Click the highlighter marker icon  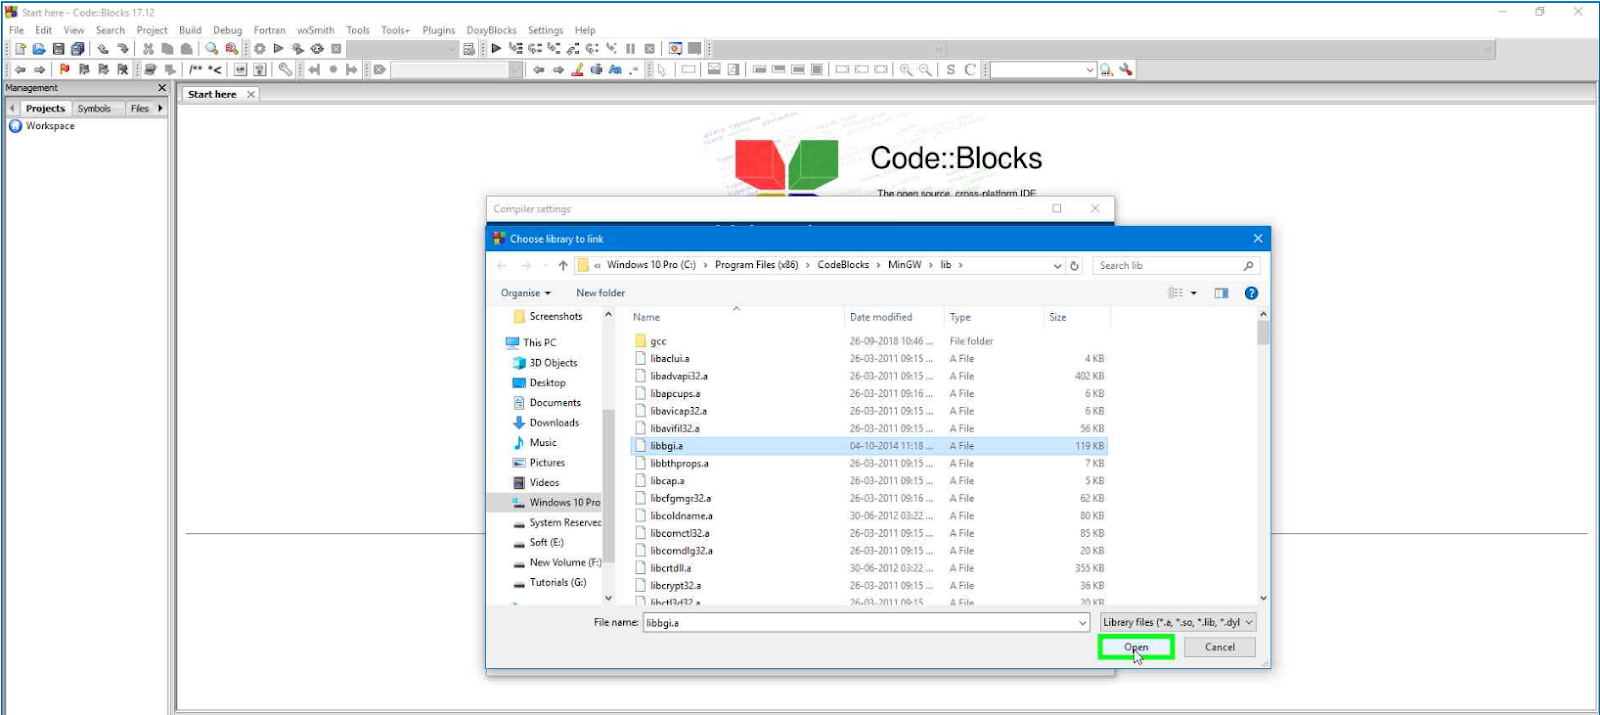click(577, 70)
